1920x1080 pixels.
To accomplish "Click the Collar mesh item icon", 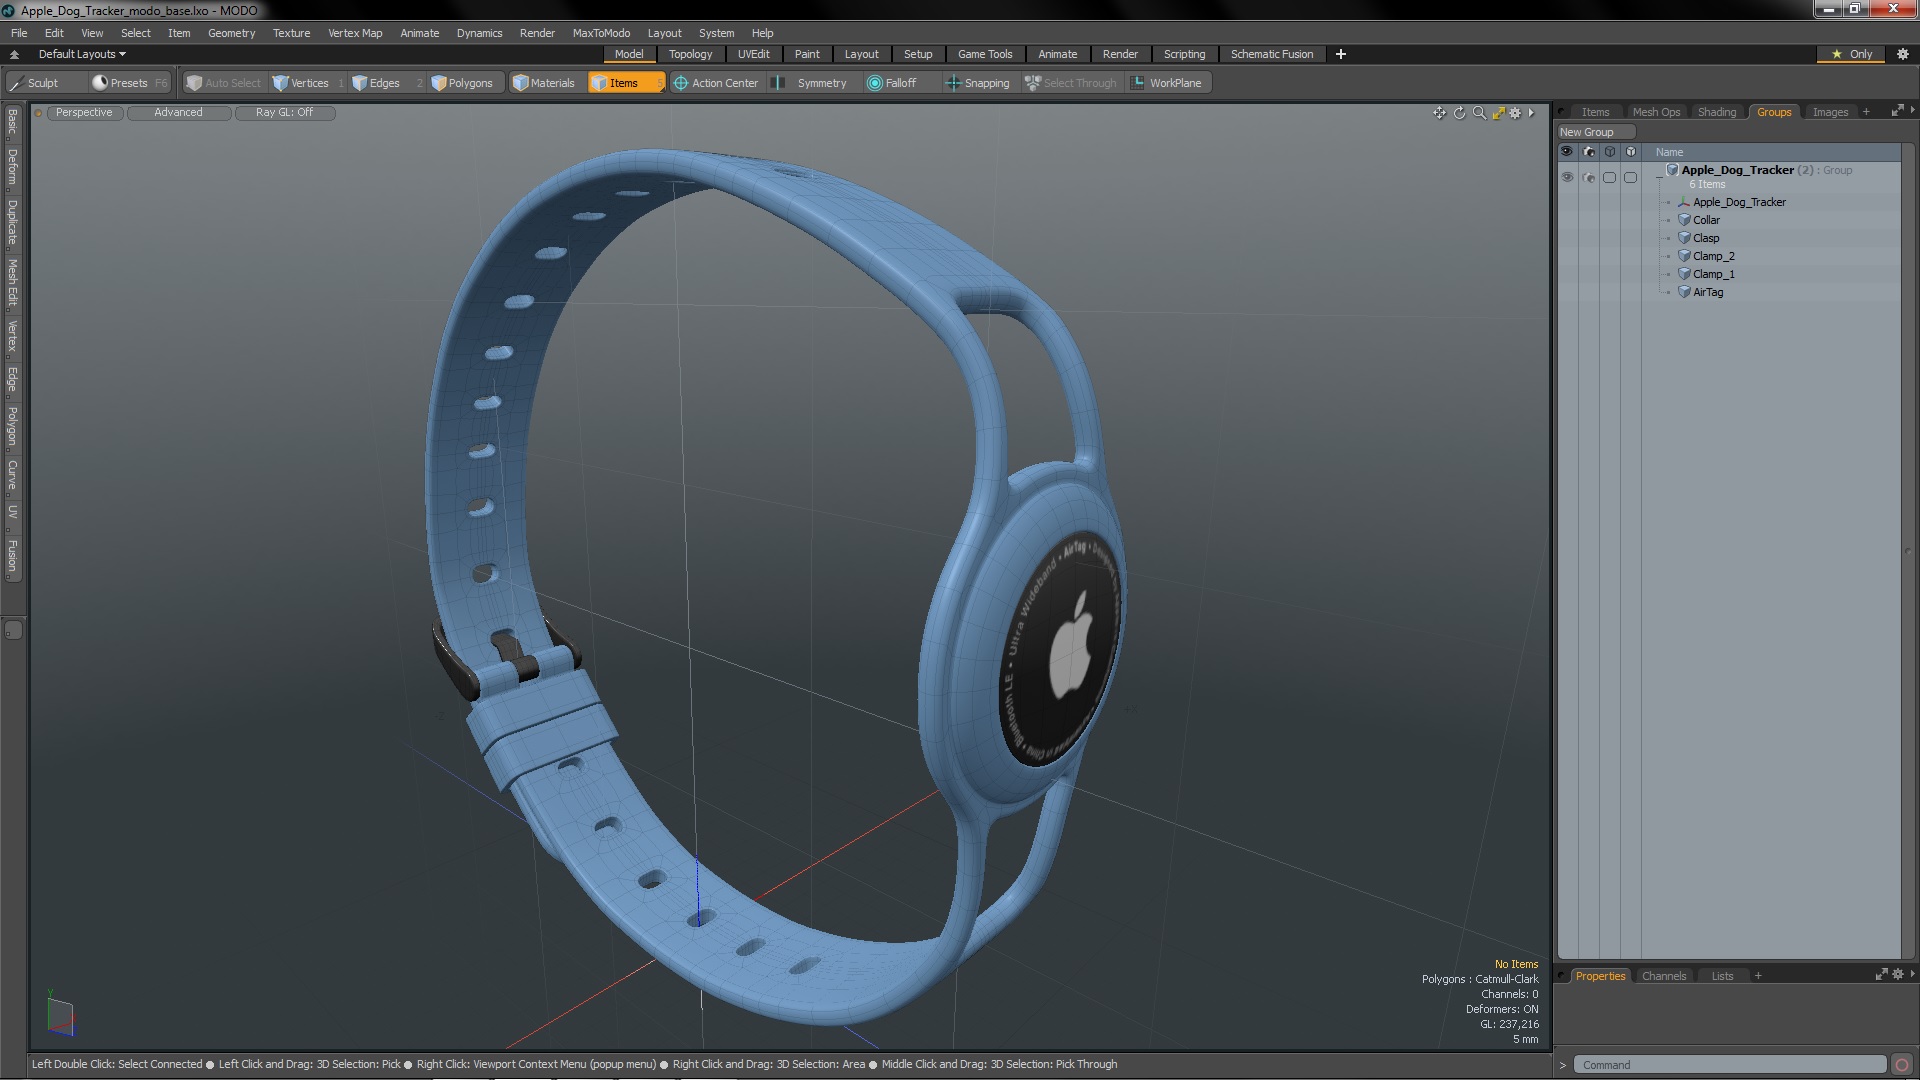I will pyautogui.click(x=1684, y=220).
